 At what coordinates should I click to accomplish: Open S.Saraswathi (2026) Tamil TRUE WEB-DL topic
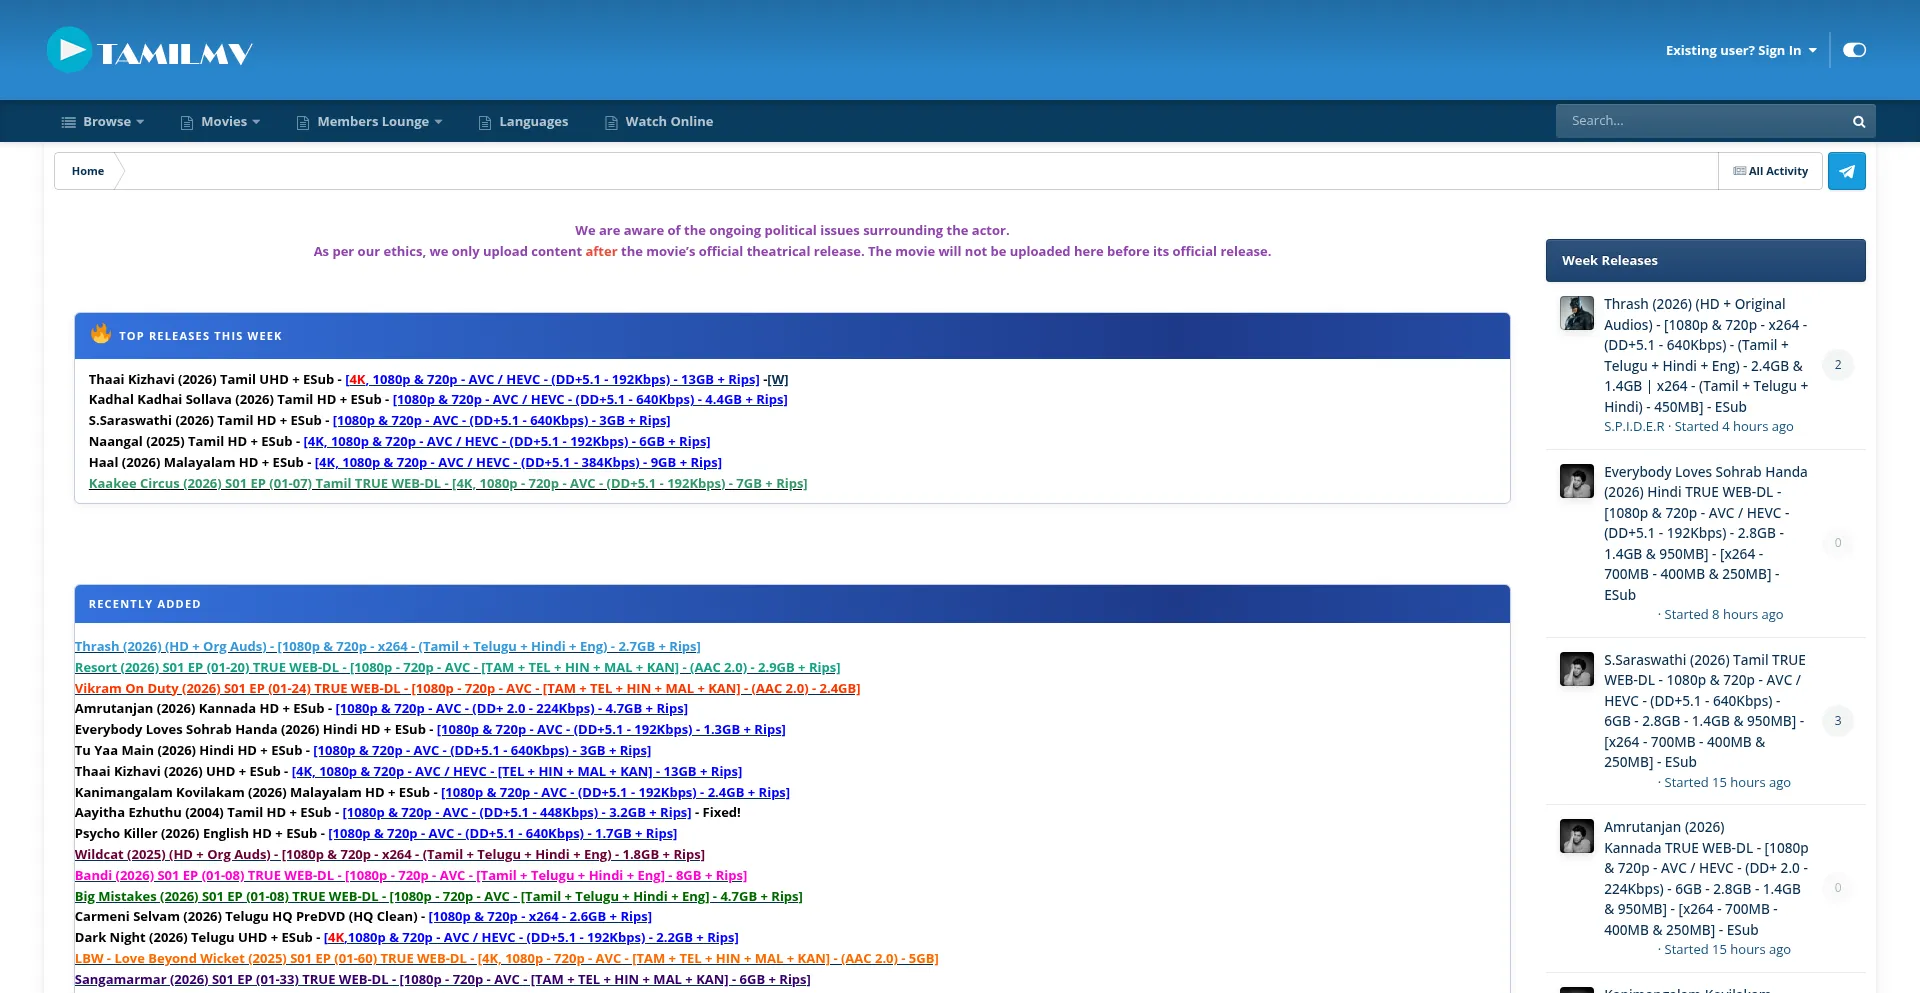tap(1706, 711)
